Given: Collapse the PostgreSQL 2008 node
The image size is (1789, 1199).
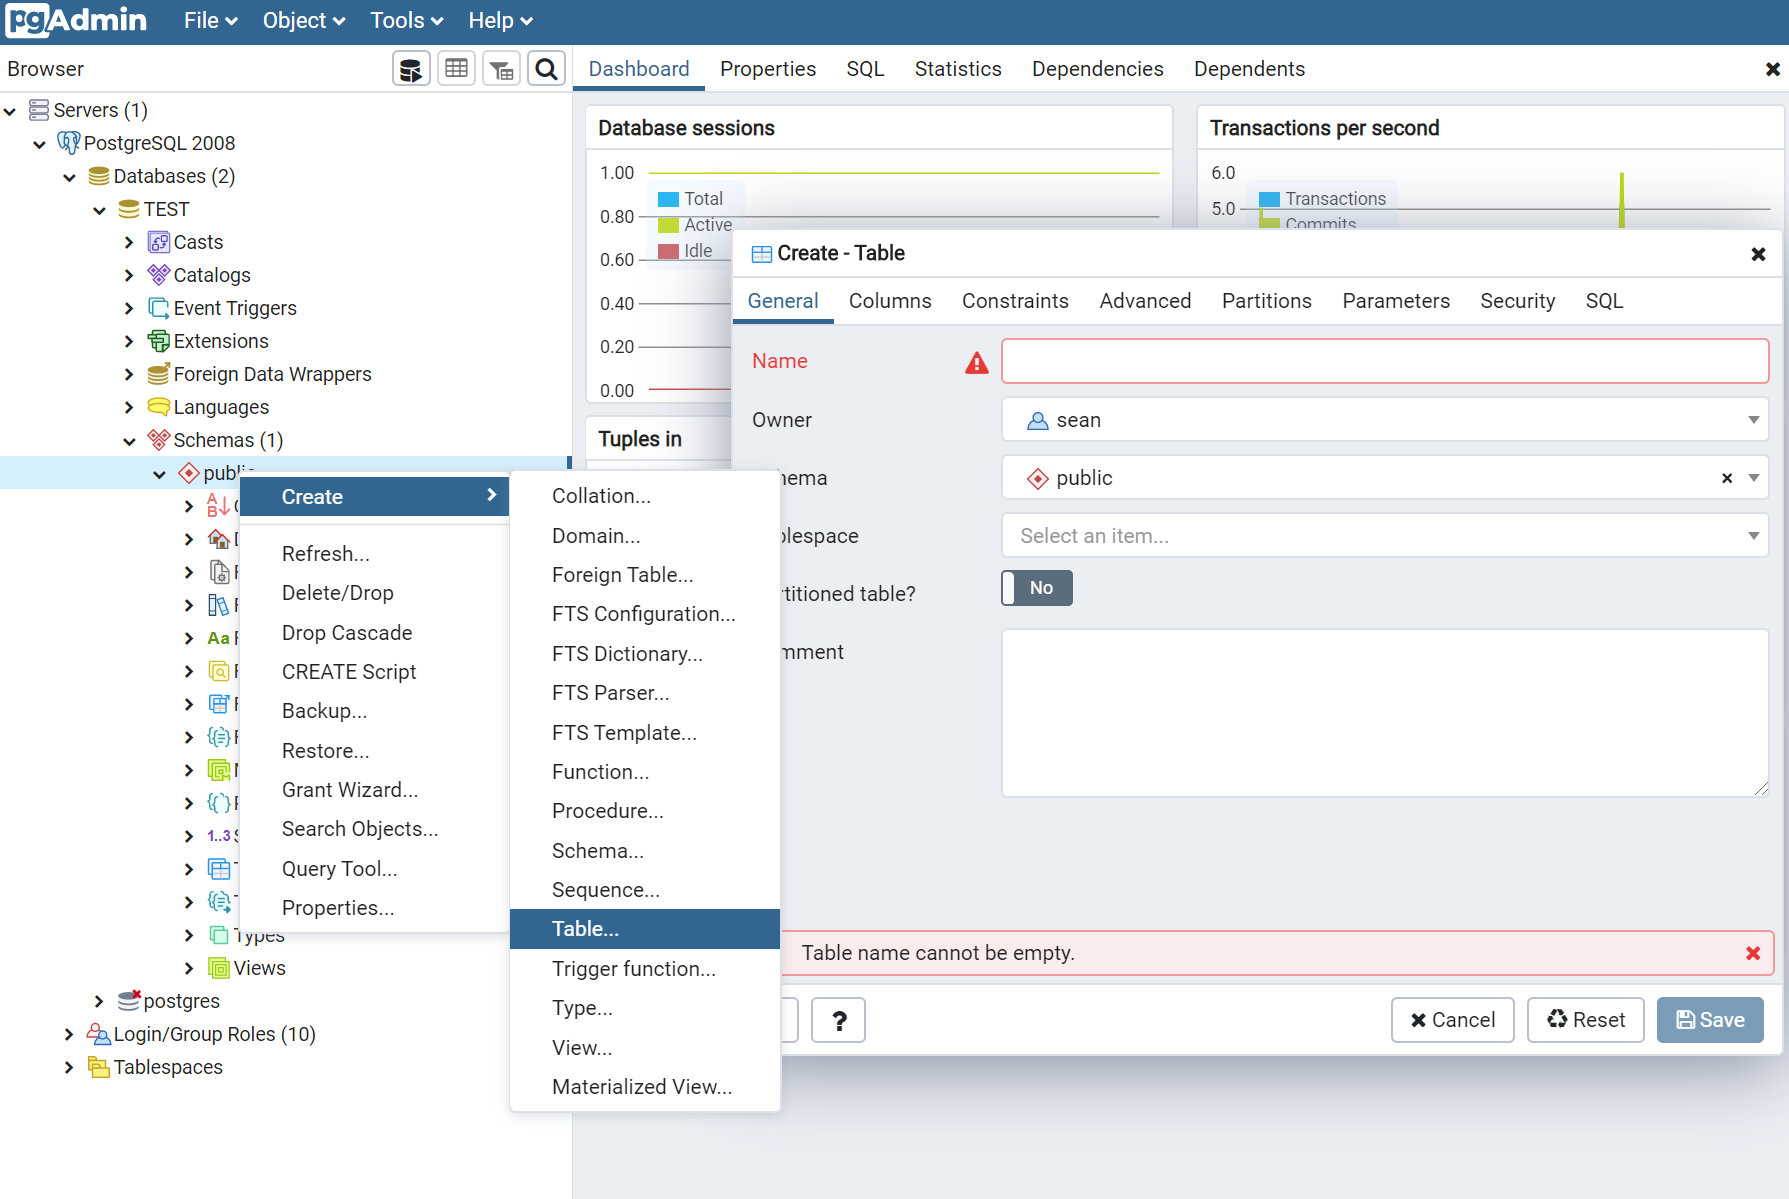Looking at the screenshot, I should tap(40, 144).
